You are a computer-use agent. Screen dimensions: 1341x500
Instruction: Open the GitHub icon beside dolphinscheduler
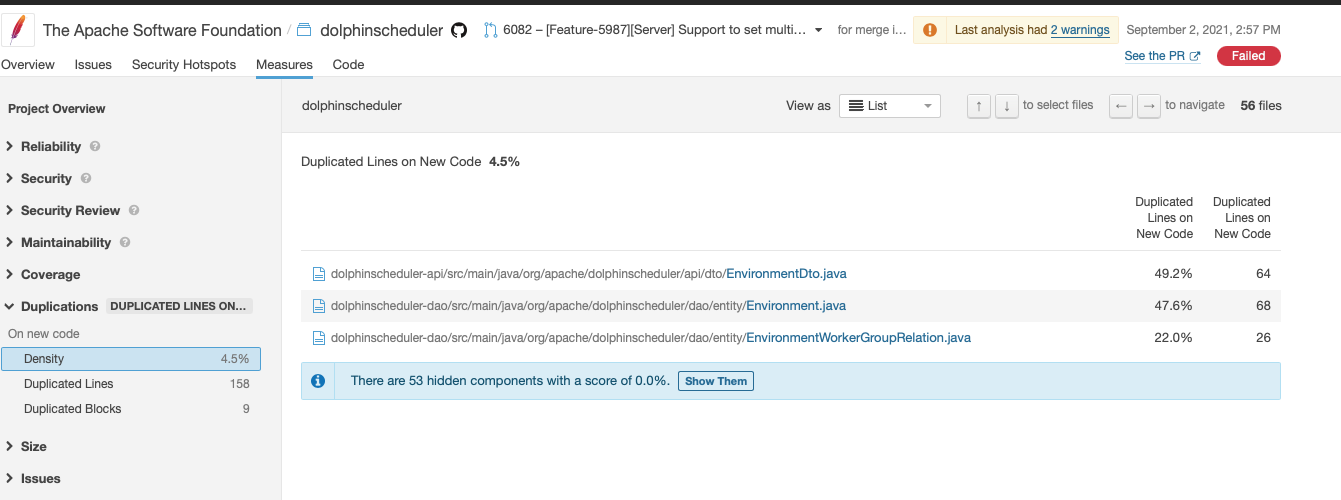point(459,30)
